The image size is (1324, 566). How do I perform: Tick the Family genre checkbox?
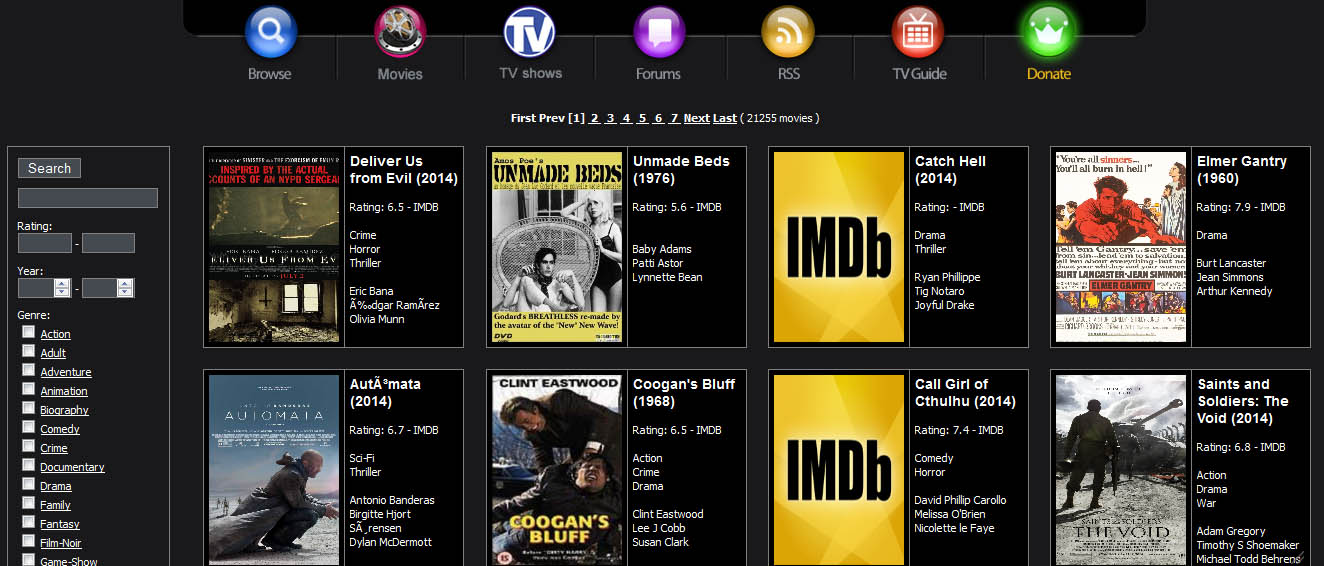pyautogui.click(x=29, y=503)
